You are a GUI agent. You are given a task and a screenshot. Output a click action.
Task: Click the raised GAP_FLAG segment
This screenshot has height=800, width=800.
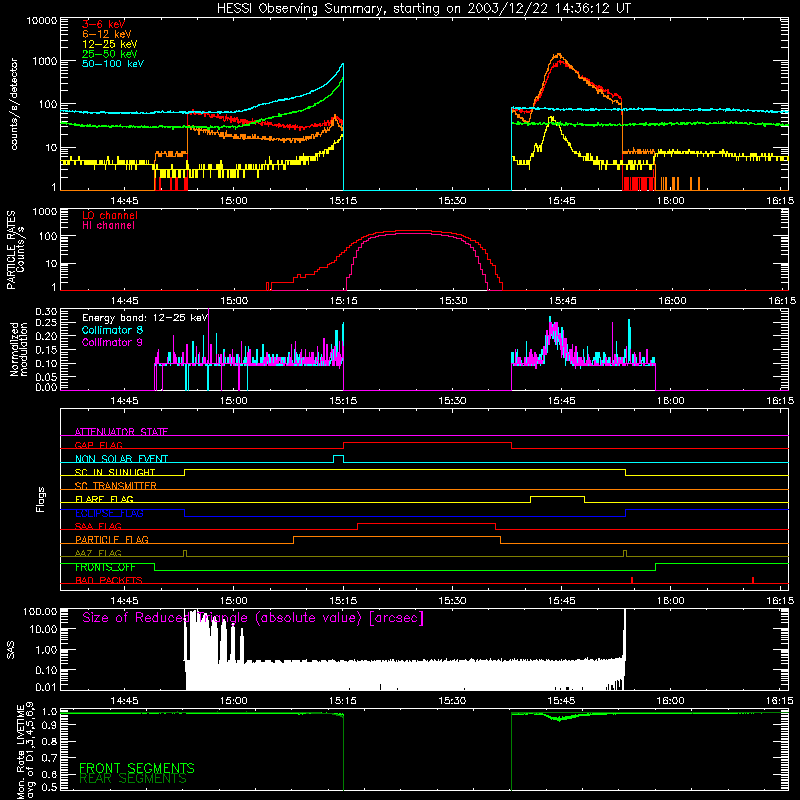pyautogui.click(x=427, y=443)
